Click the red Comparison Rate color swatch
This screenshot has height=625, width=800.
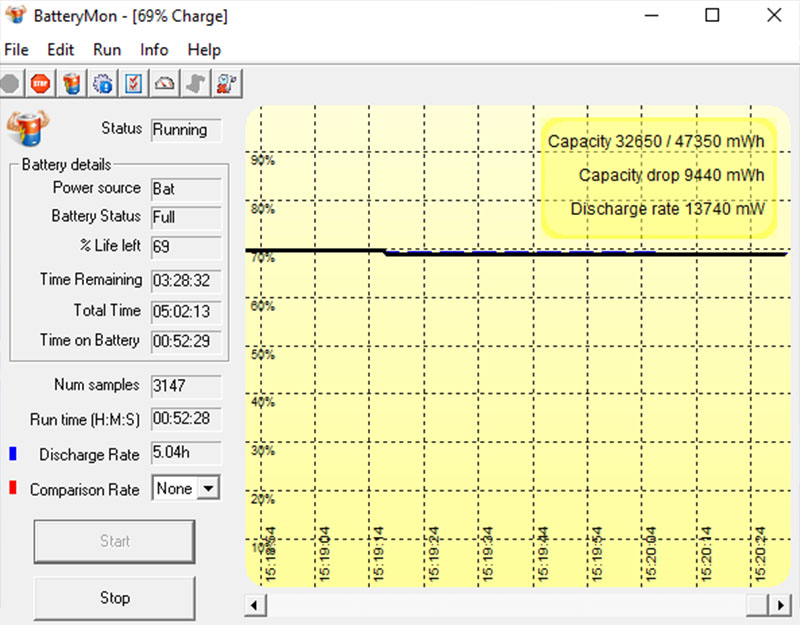pos(11,489)
